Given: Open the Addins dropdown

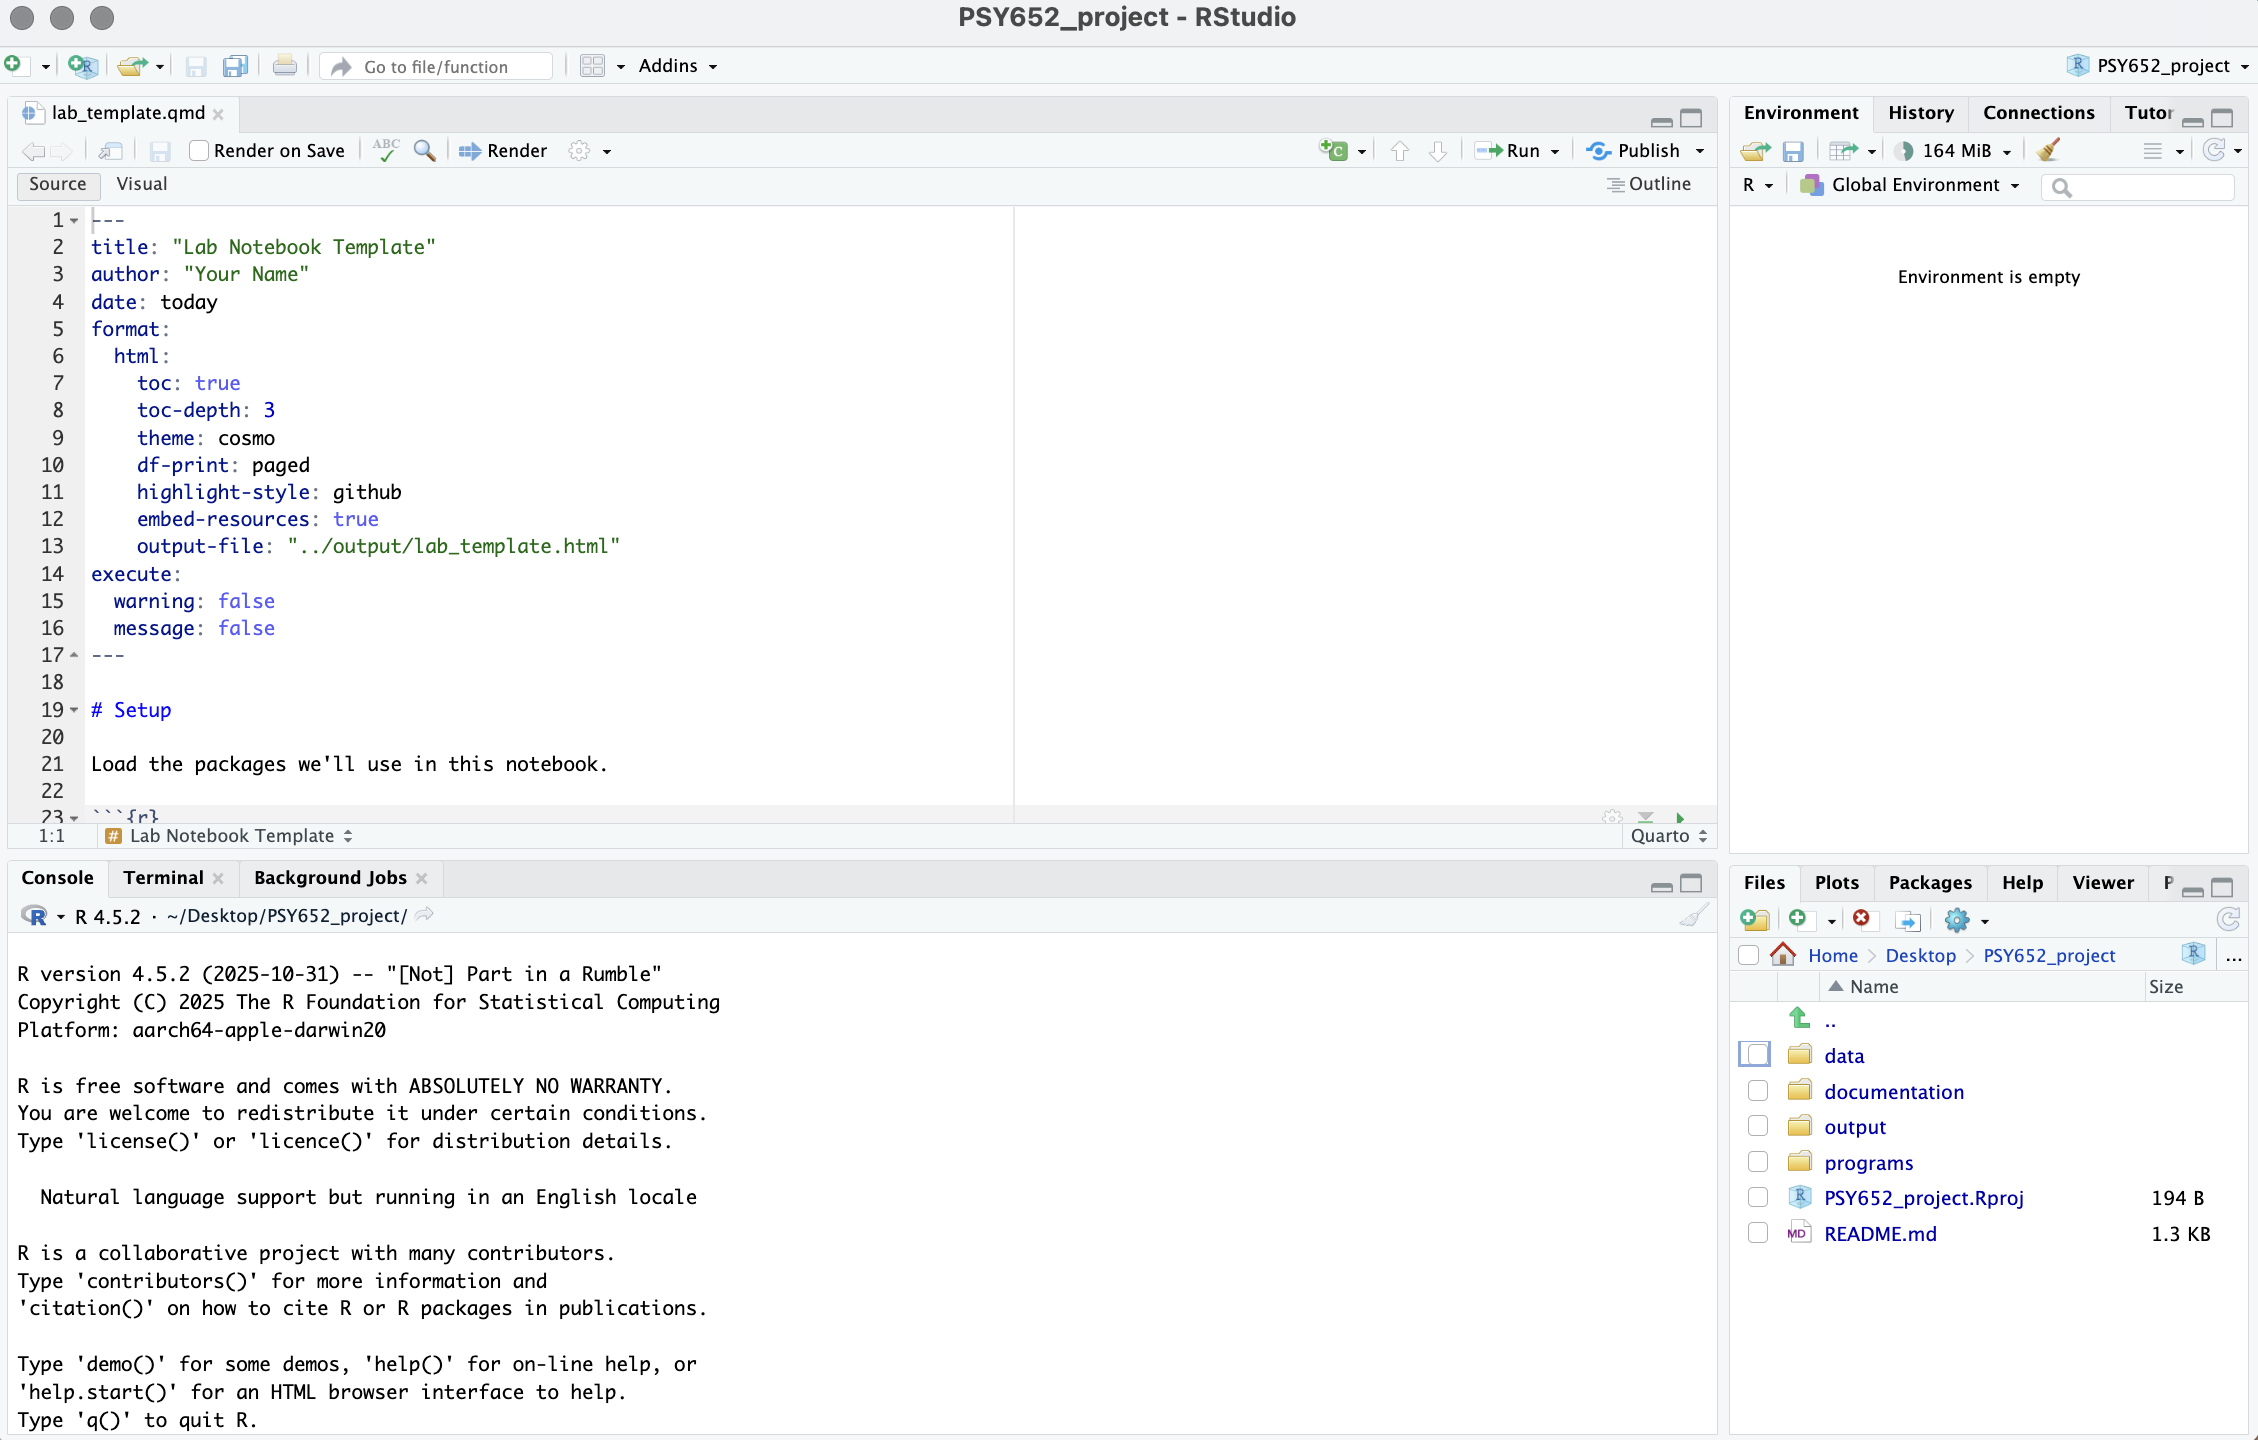Looking at the screenshot, I should [x=678, y=66].
